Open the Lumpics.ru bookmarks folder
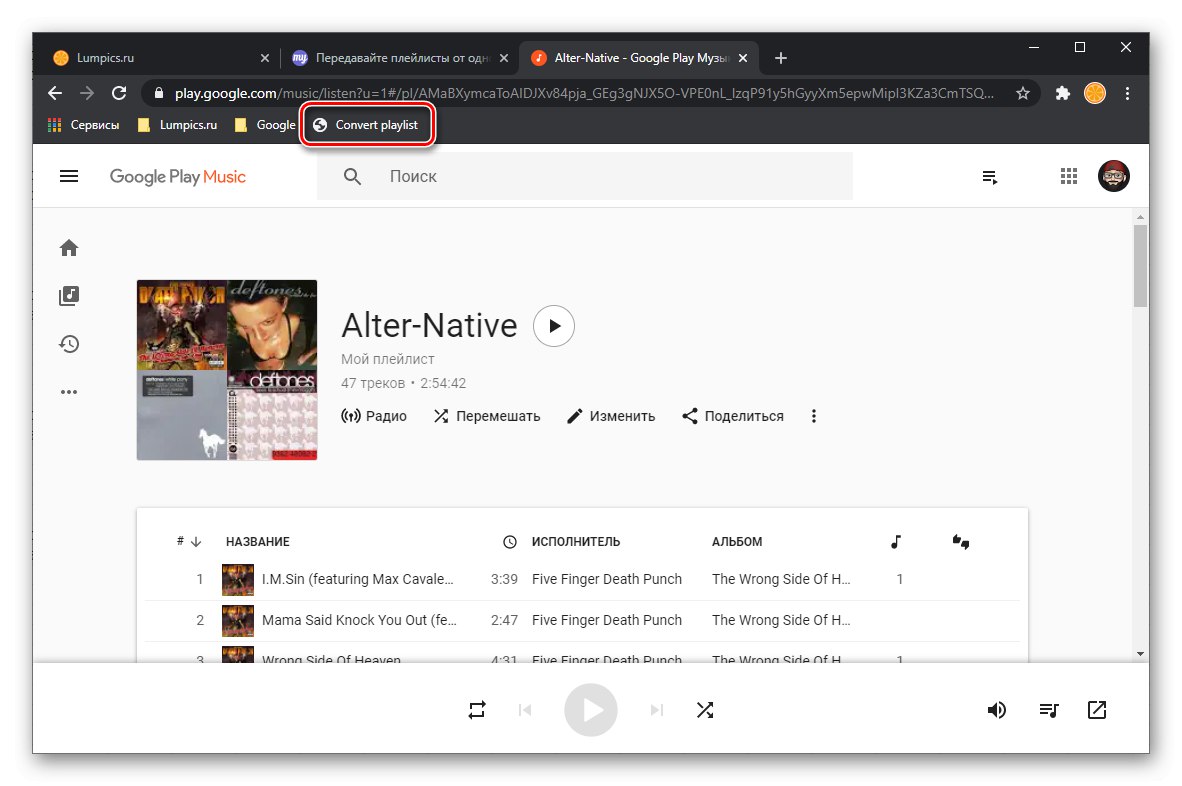The image size is (1182, 786). click(177, 125)
